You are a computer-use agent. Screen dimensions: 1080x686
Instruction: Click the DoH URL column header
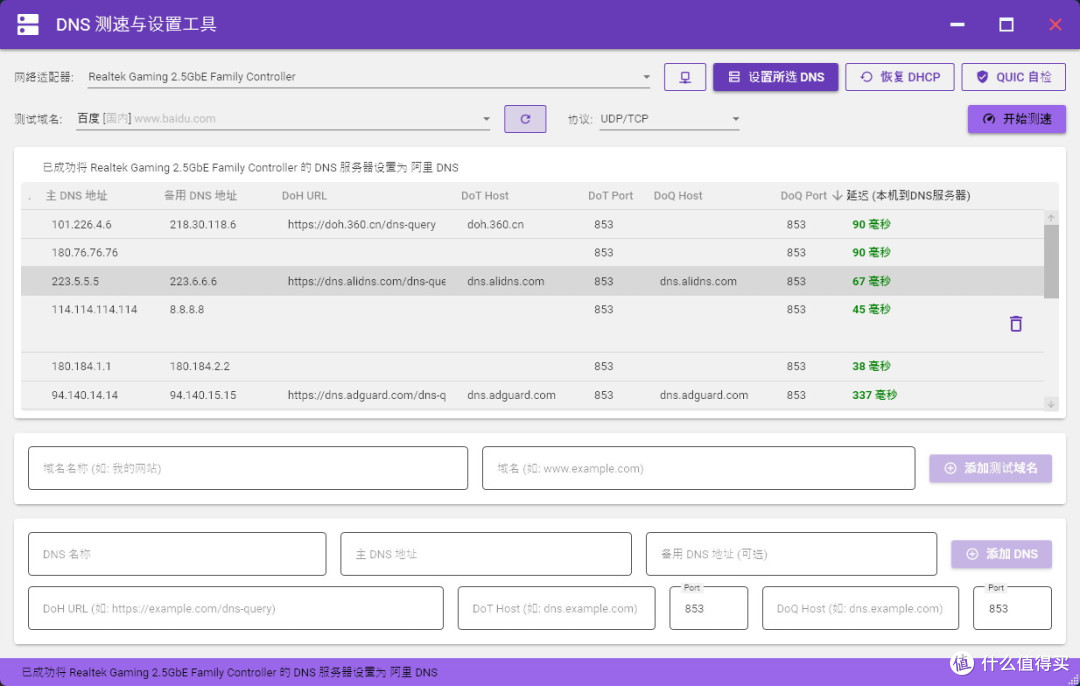[x=304, y=196]
